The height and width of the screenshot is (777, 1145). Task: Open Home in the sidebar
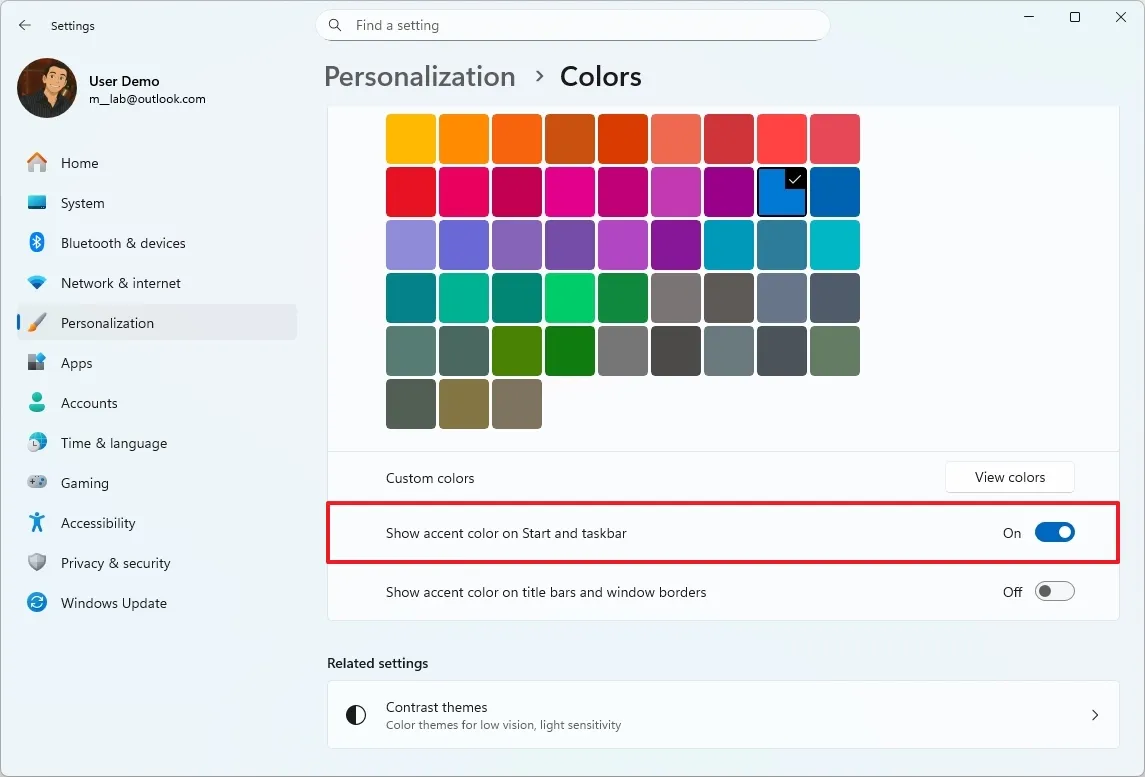click(80, 162)
